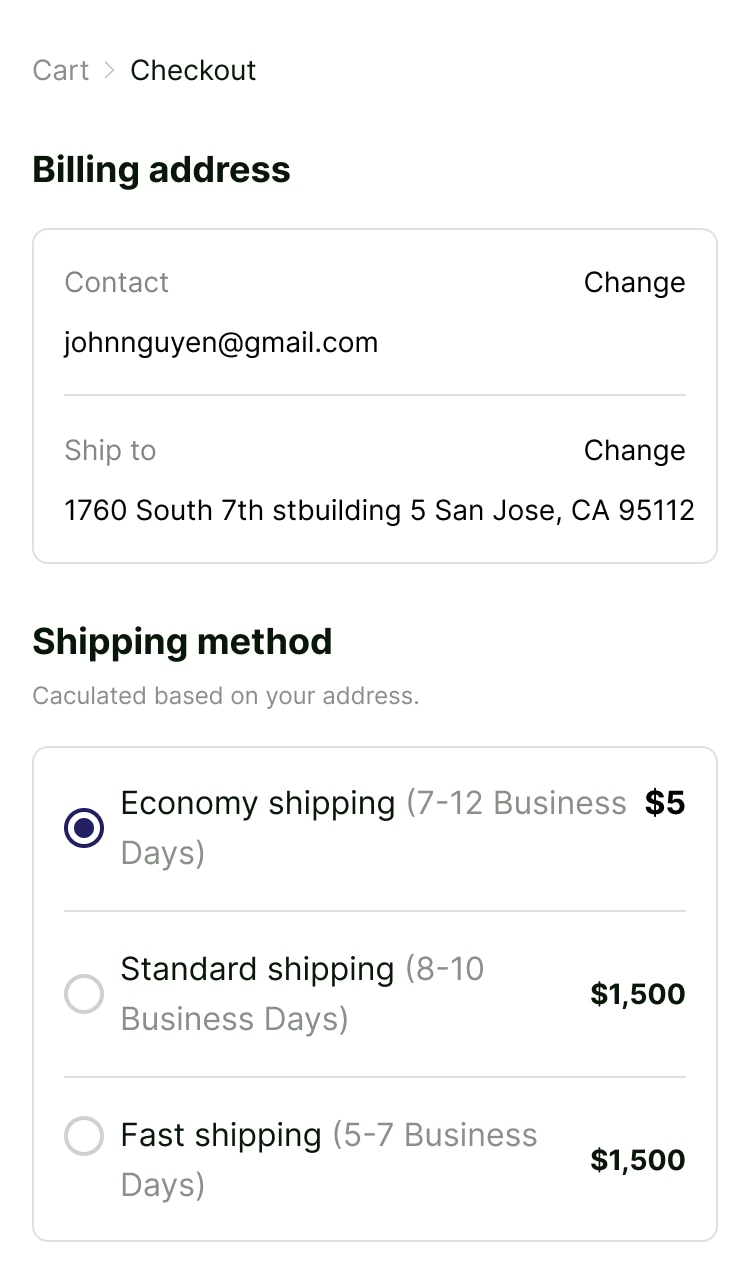Change the Ship to address

[634, 451]
